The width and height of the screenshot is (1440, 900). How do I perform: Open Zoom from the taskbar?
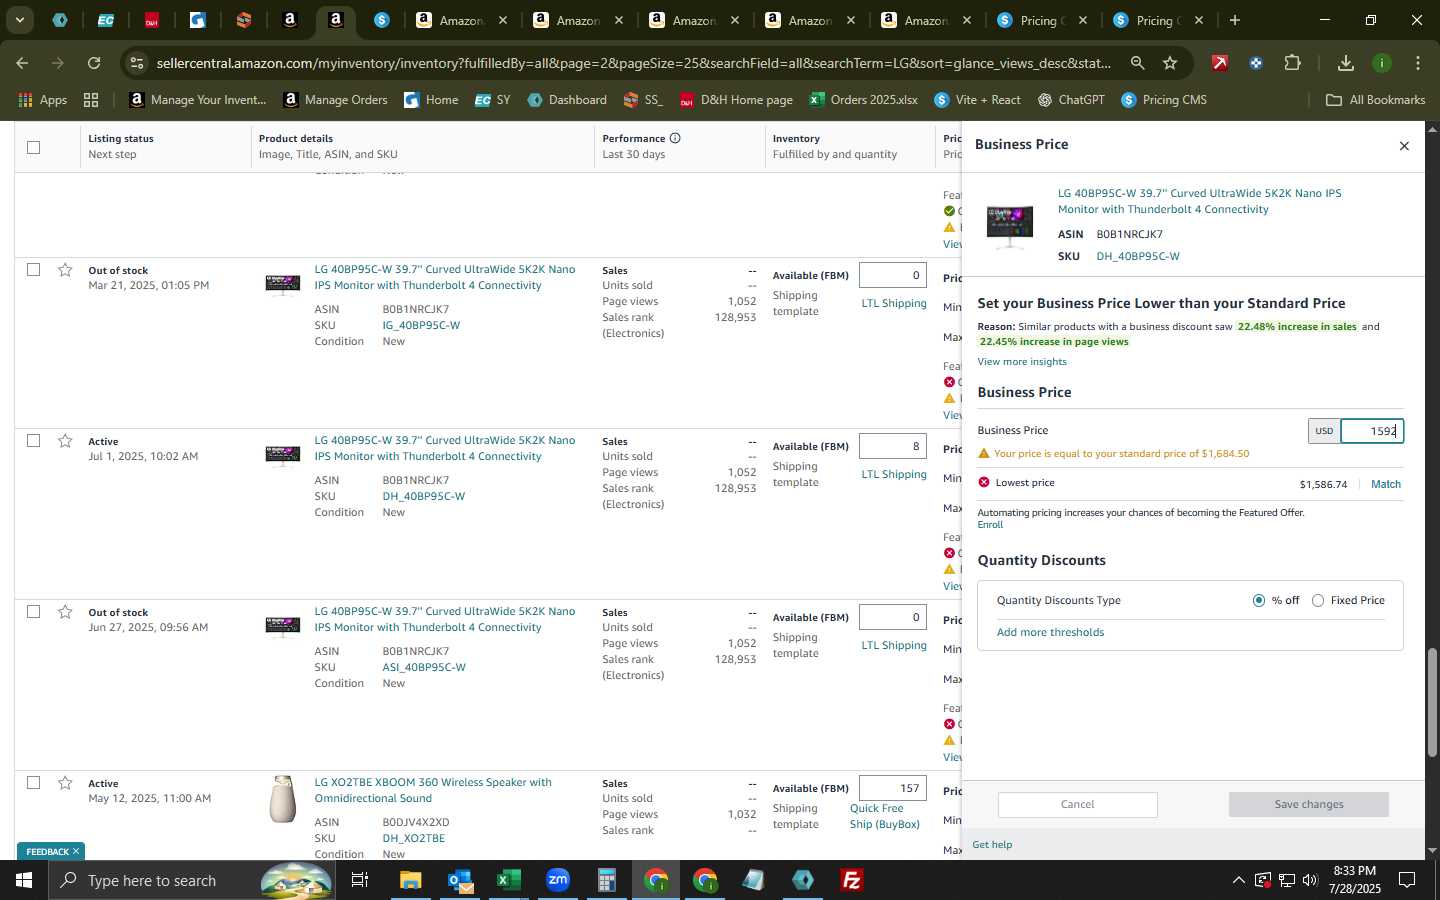point(557,880)
